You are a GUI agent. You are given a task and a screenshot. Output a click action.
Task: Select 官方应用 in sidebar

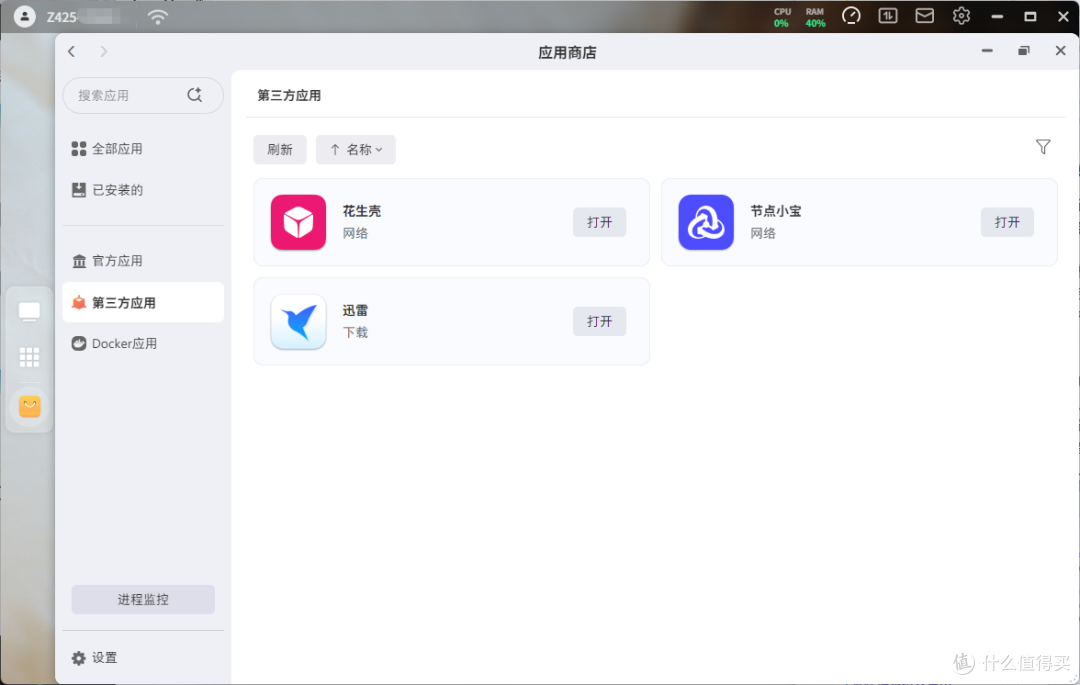(143, 261)
